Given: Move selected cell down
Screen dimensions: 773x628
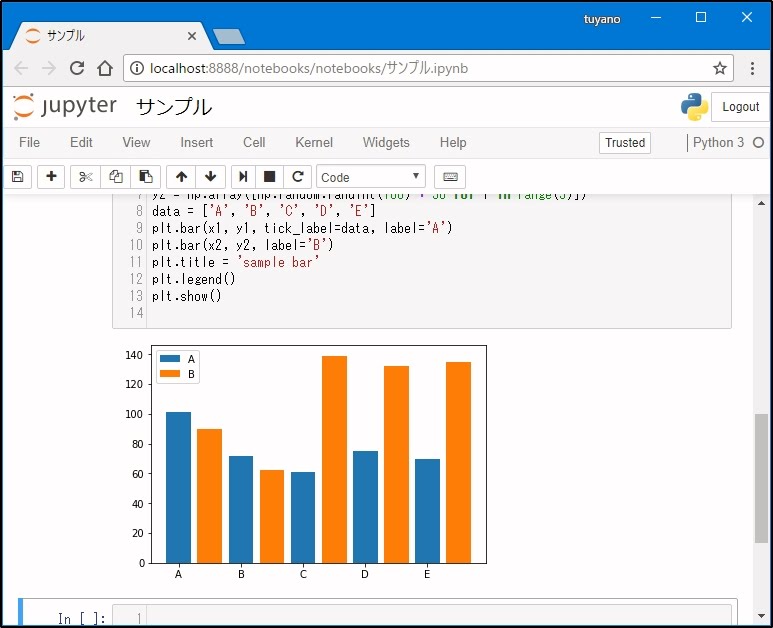Looking at the screenshot, I should (x=210, y=177).
